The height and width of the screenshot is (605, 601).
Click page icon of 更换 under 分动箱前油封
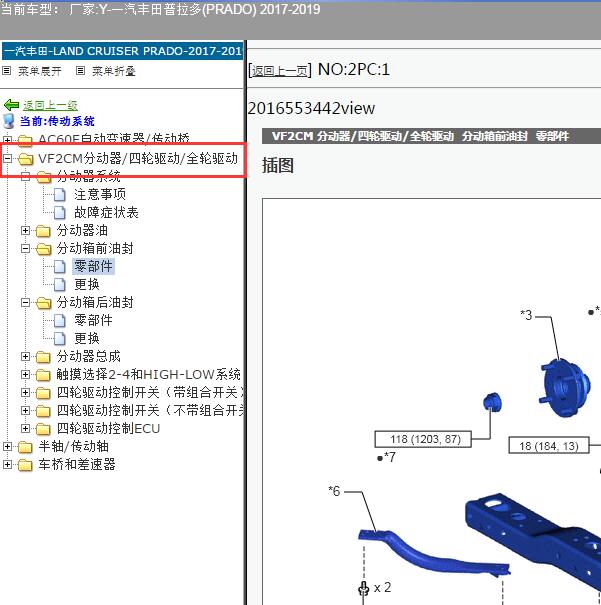(x=60, y=285)
